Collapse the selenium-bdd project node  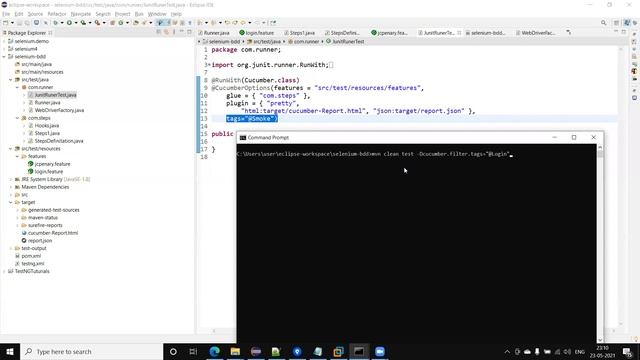[x=4, y=57]
